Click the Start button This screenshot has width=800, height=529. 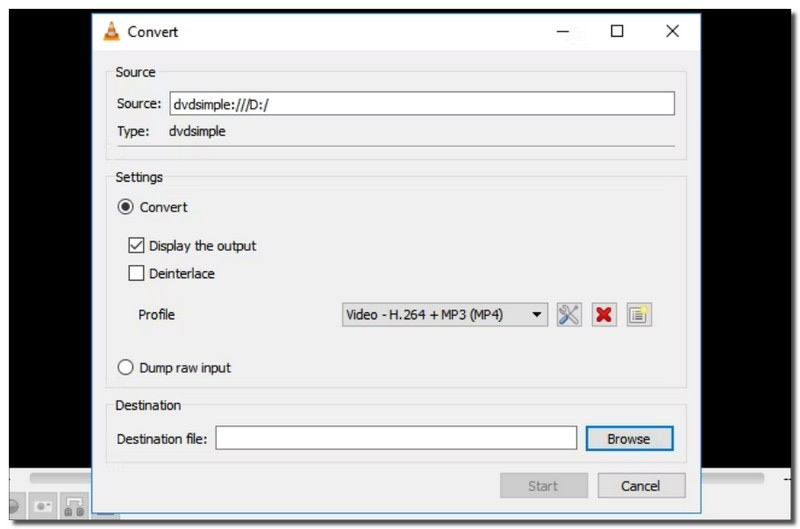(543, 486)
